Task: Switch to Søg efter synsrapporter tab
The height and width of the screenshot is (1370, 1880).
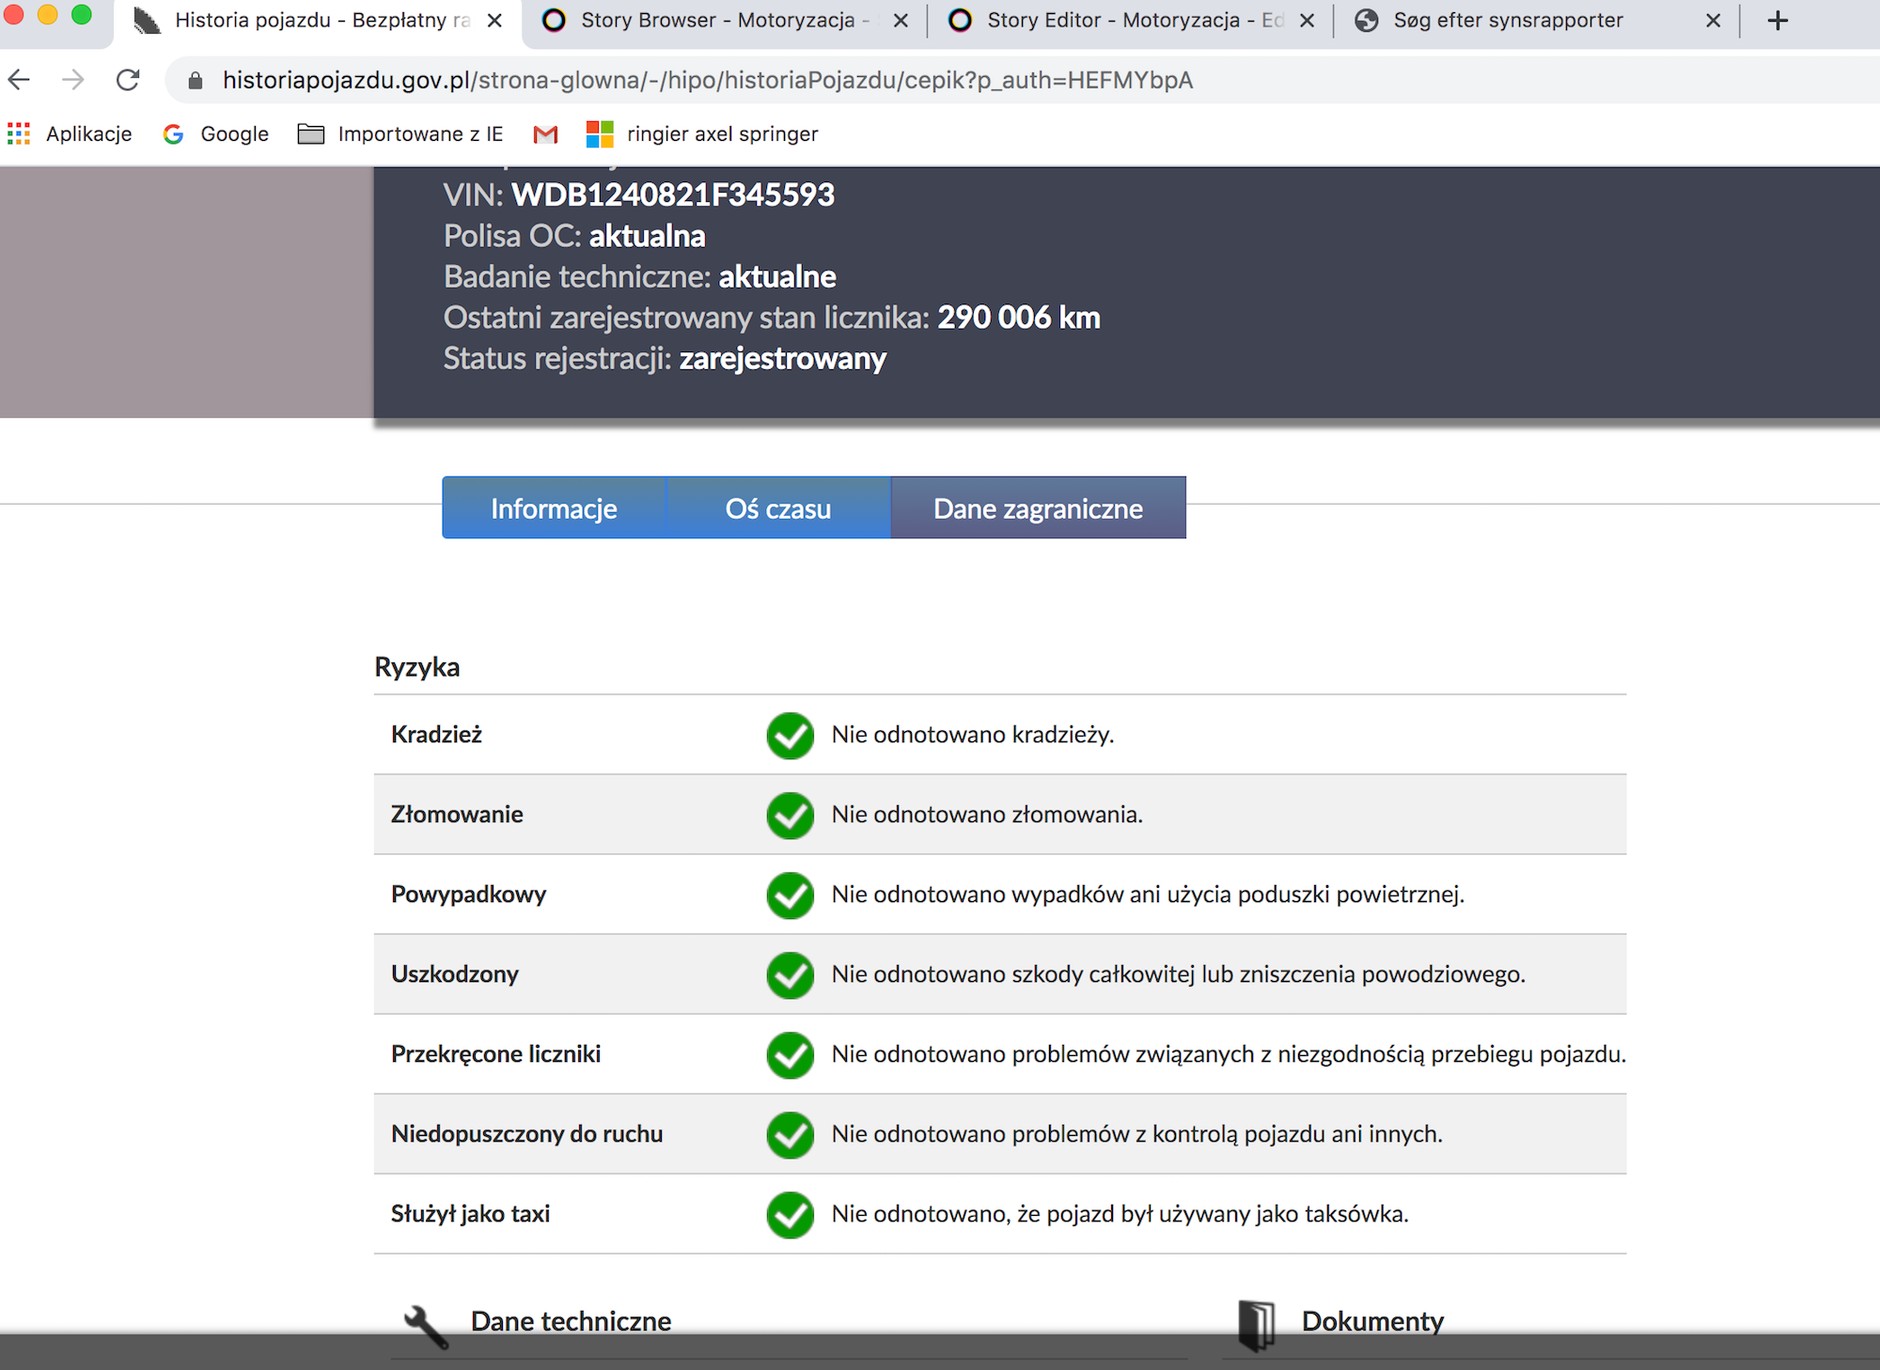Action: 1508,21
